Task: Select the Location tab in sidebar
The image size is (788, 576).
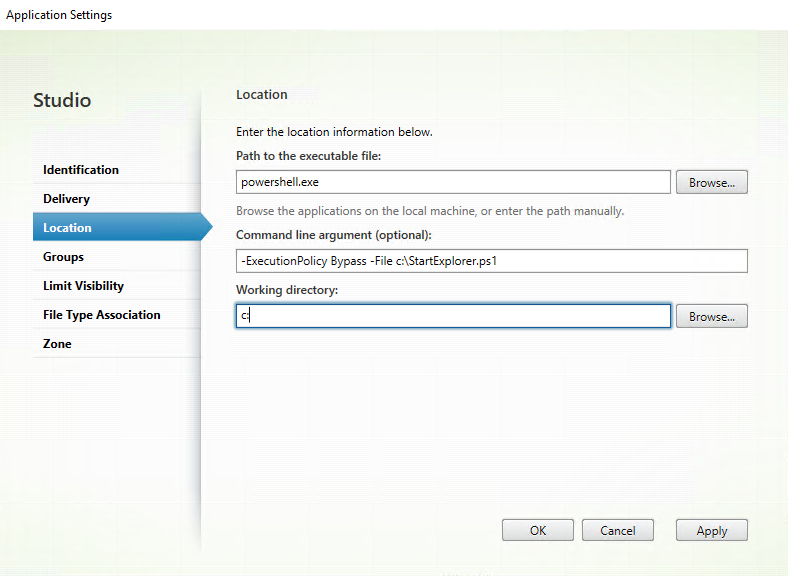Action: click(68, 228)
